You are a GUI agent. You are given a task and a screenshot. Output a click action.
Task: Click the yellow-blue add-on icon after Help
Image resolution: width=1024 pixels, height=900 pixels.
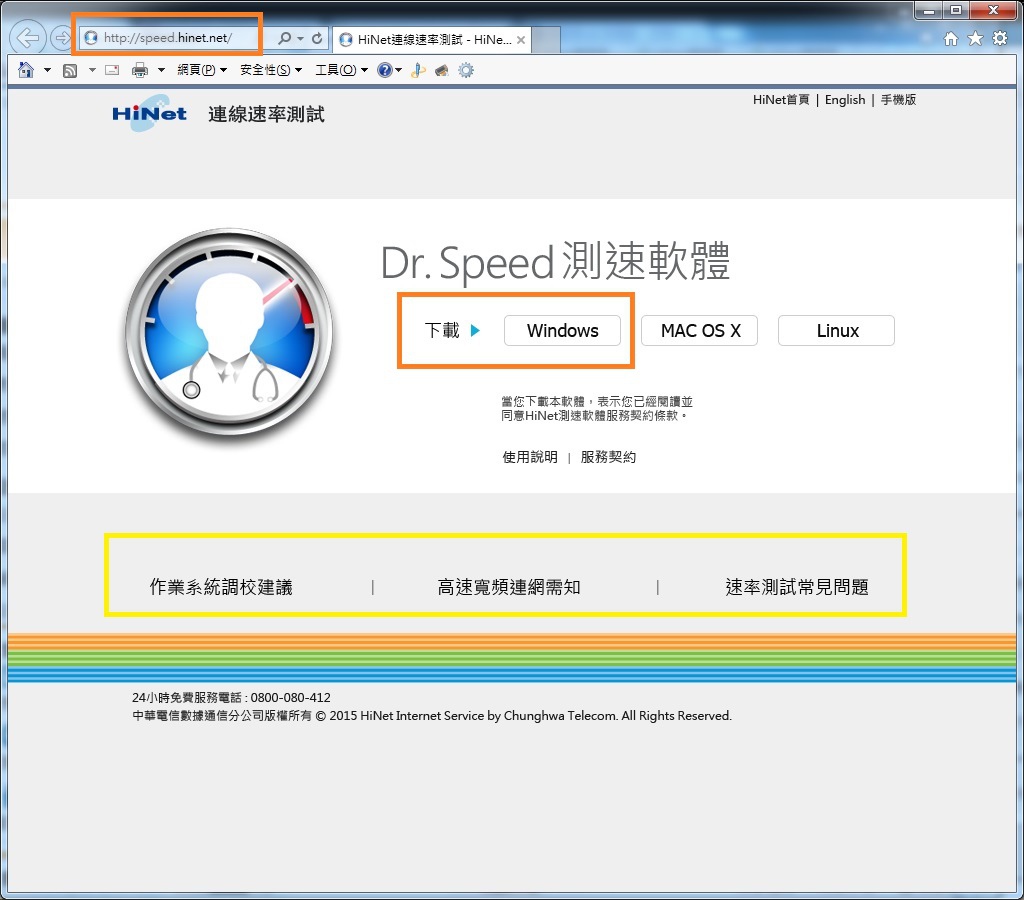[x=418, y=71]
